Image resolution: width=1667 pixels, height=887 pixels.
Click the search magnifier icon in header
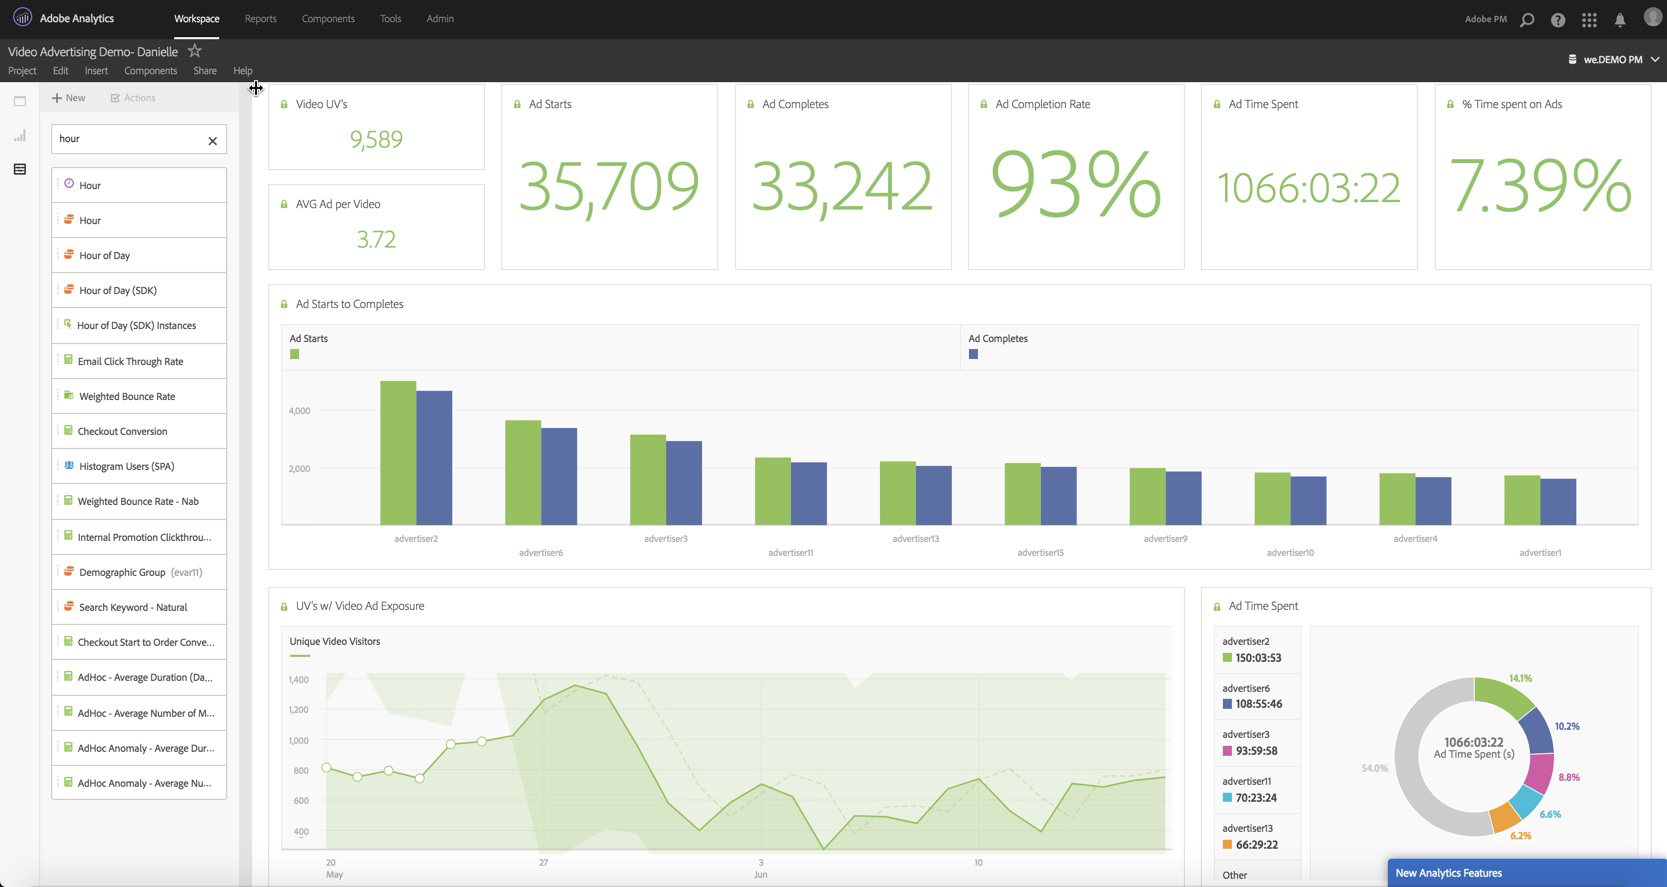[1527, 20]
